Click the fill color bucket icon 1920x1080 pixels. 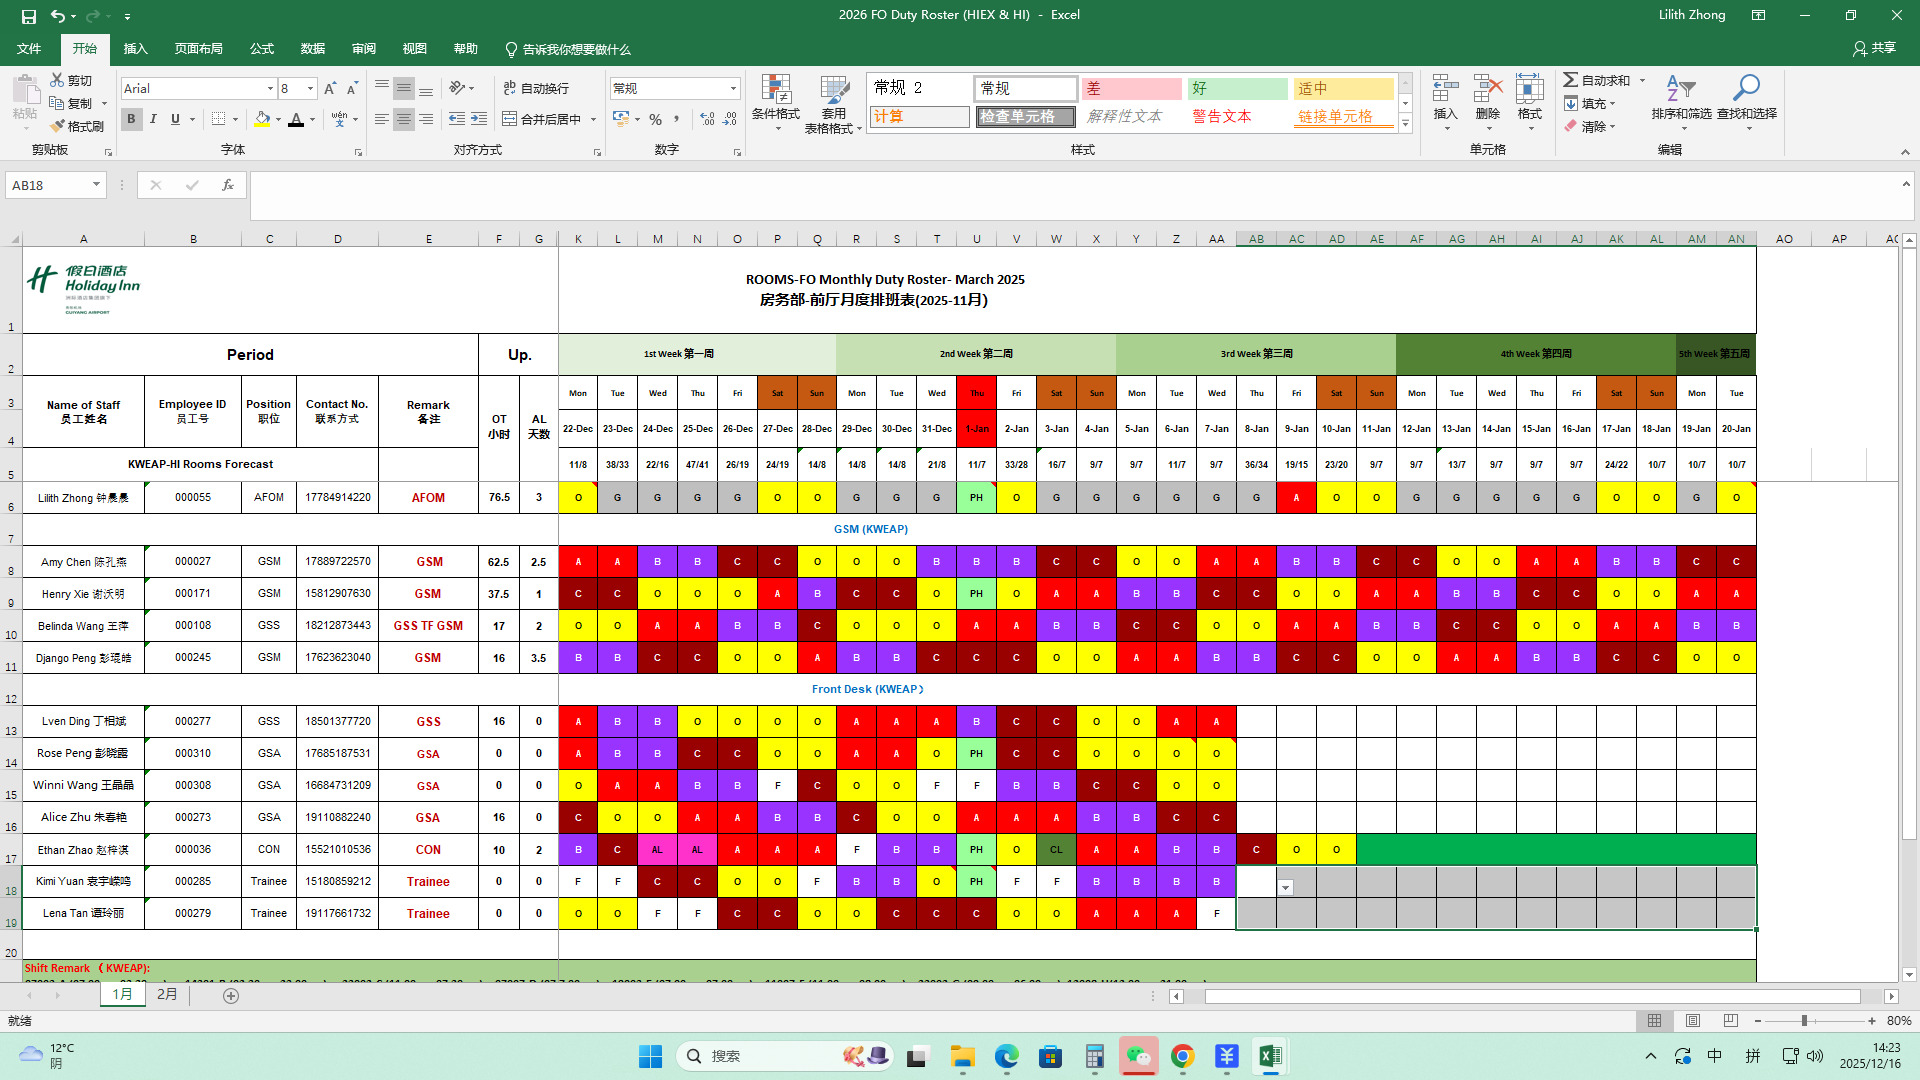click(262, 119)
